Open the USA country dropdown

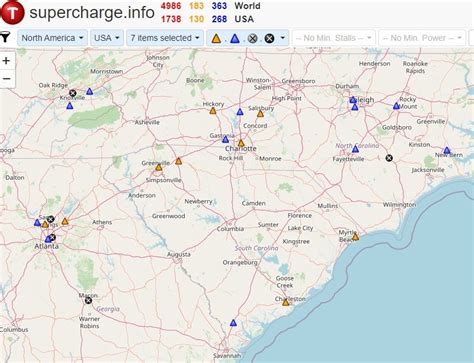click(107, 38)
